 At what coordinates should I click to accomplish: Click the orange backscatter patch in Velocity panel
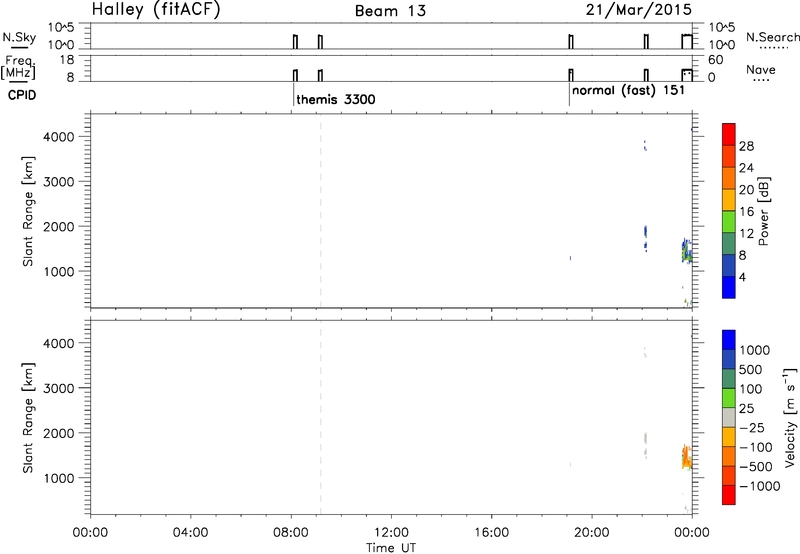(687, 457)
